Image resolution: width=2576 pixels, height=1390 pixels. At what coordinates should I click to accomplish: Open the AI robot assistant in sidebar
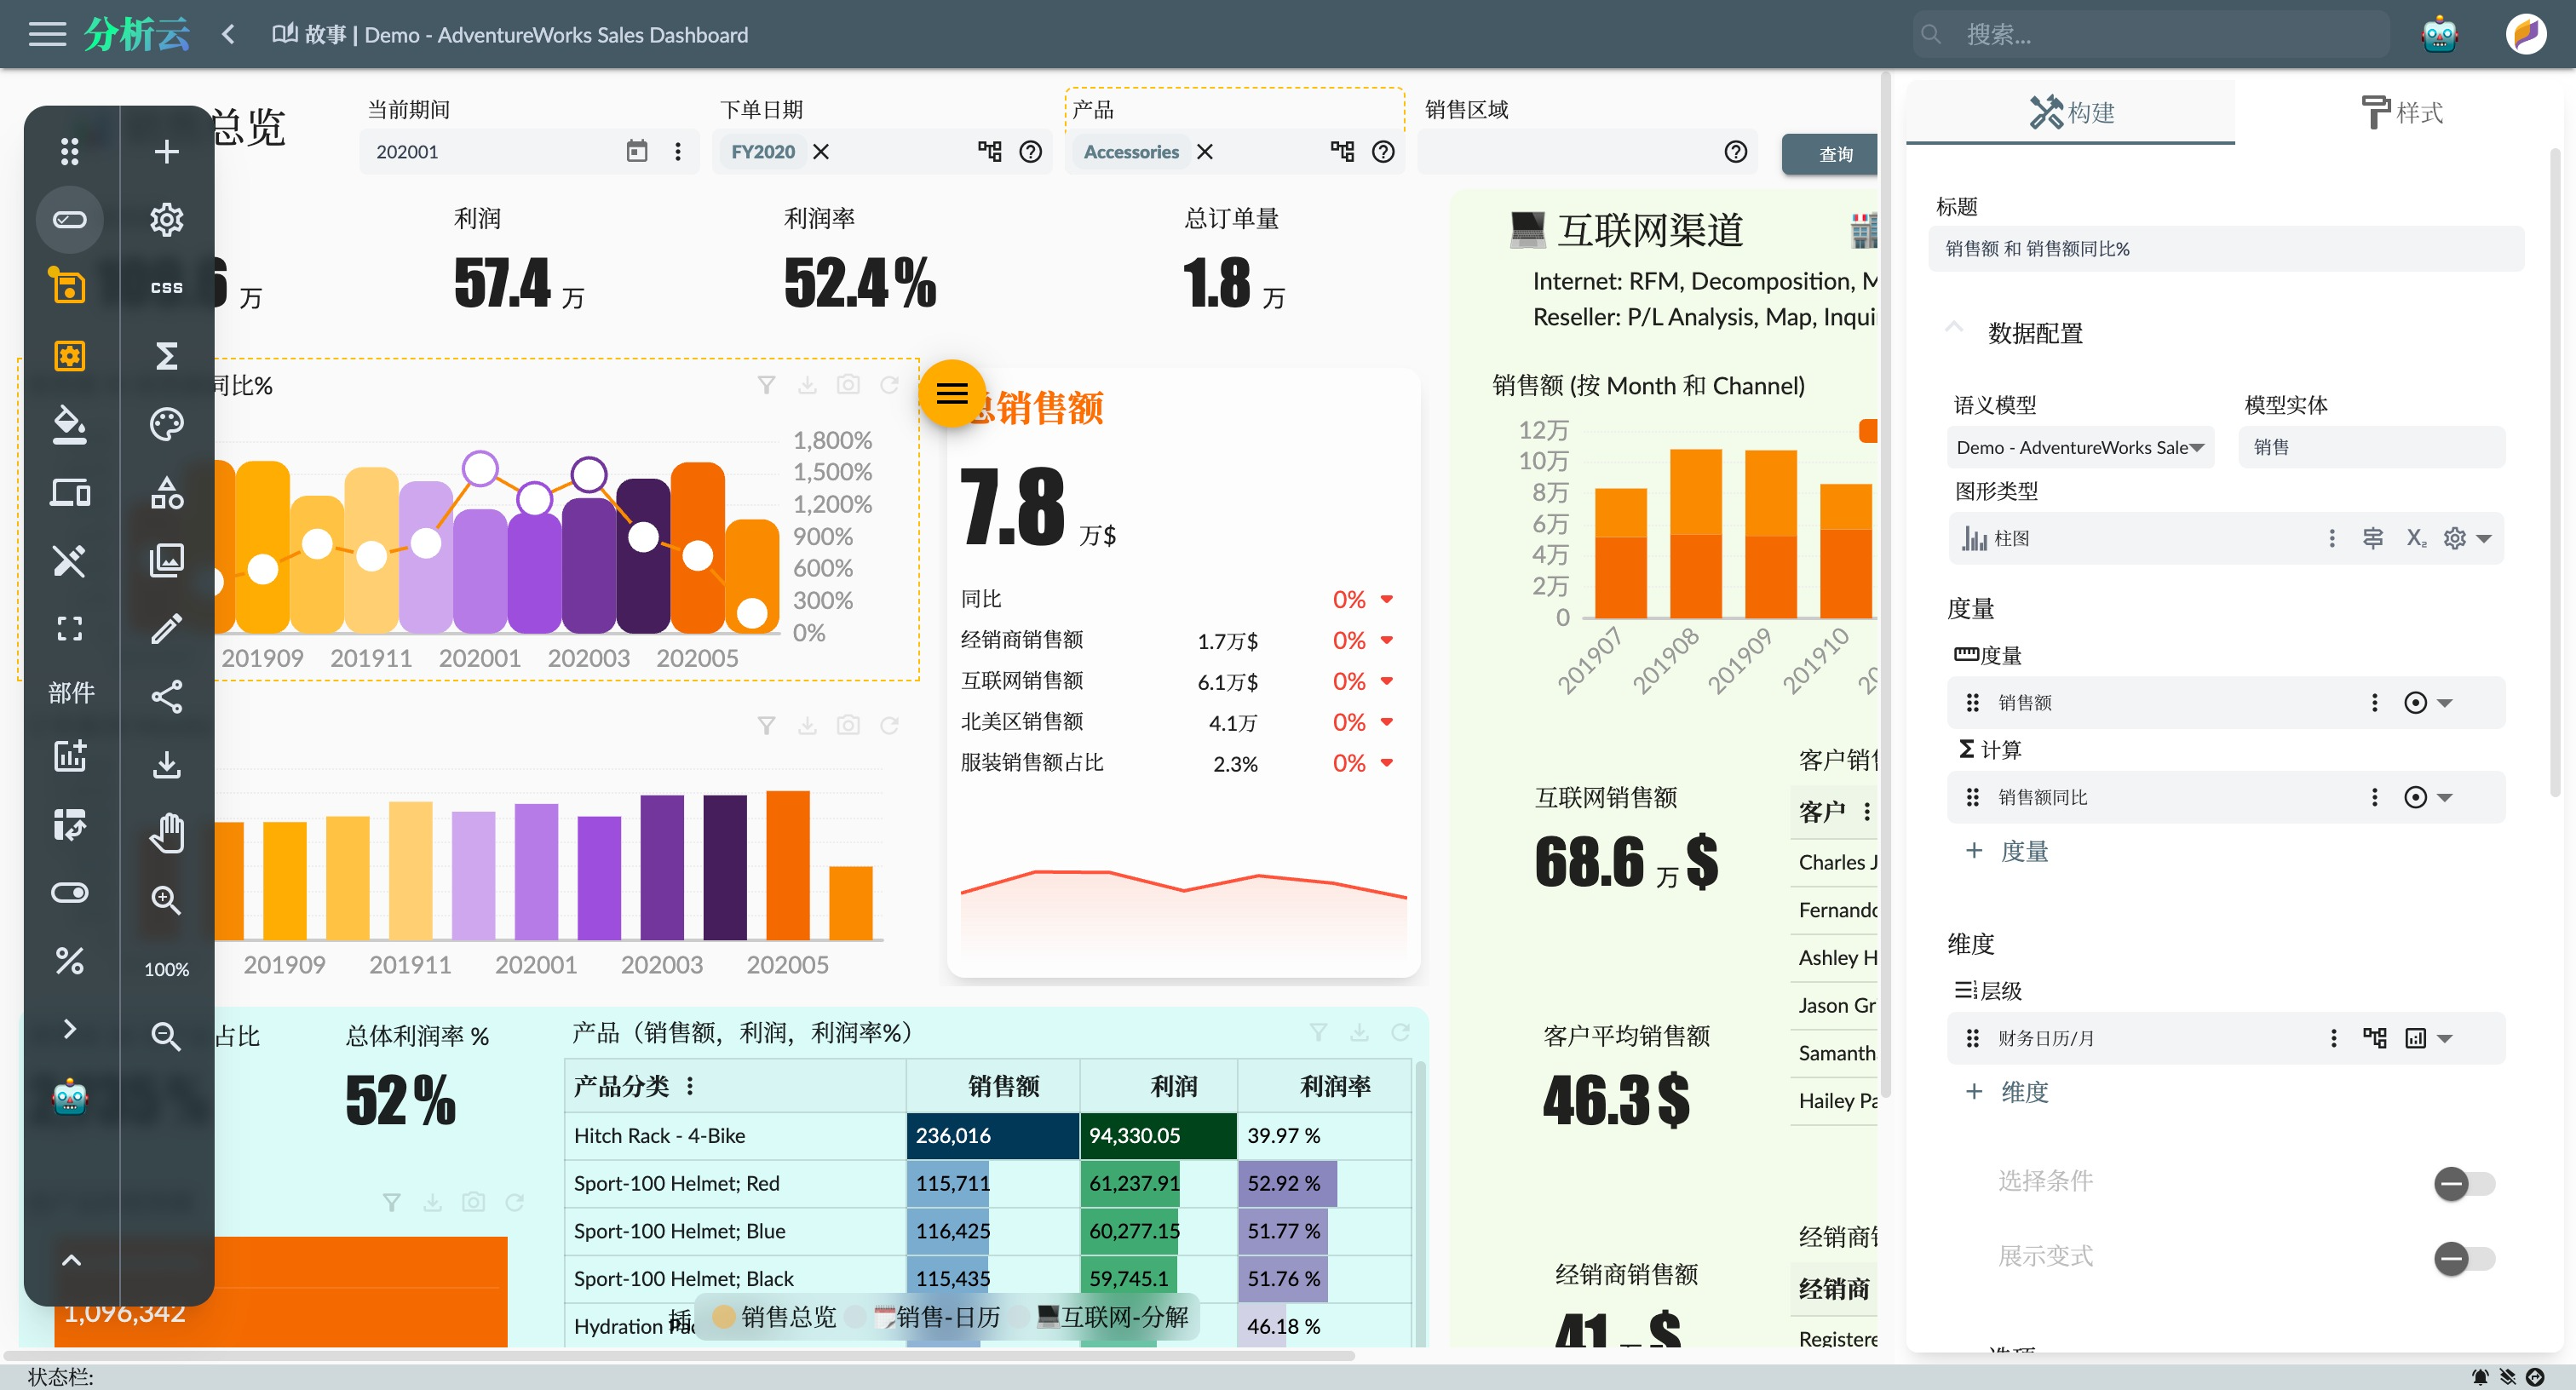click(69, 1098)
